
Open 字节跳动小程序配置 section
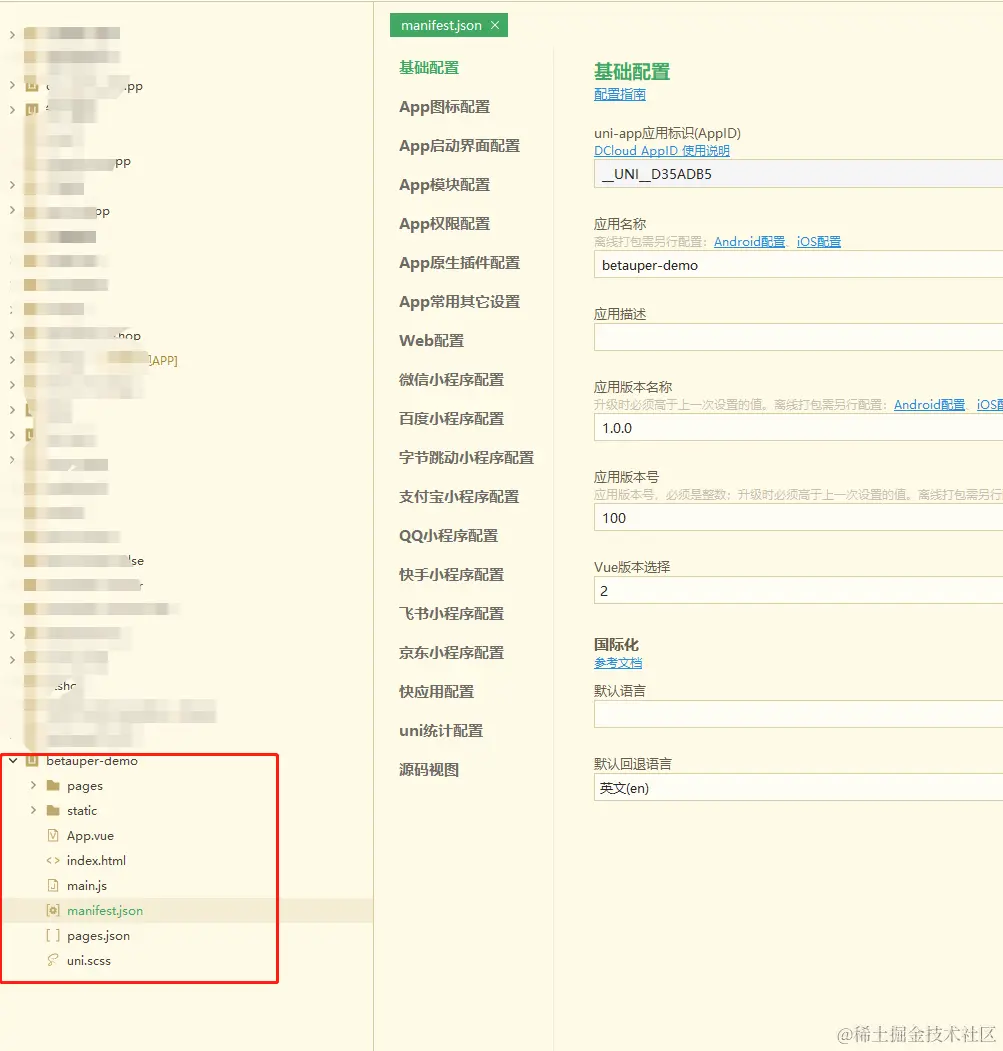466,457
